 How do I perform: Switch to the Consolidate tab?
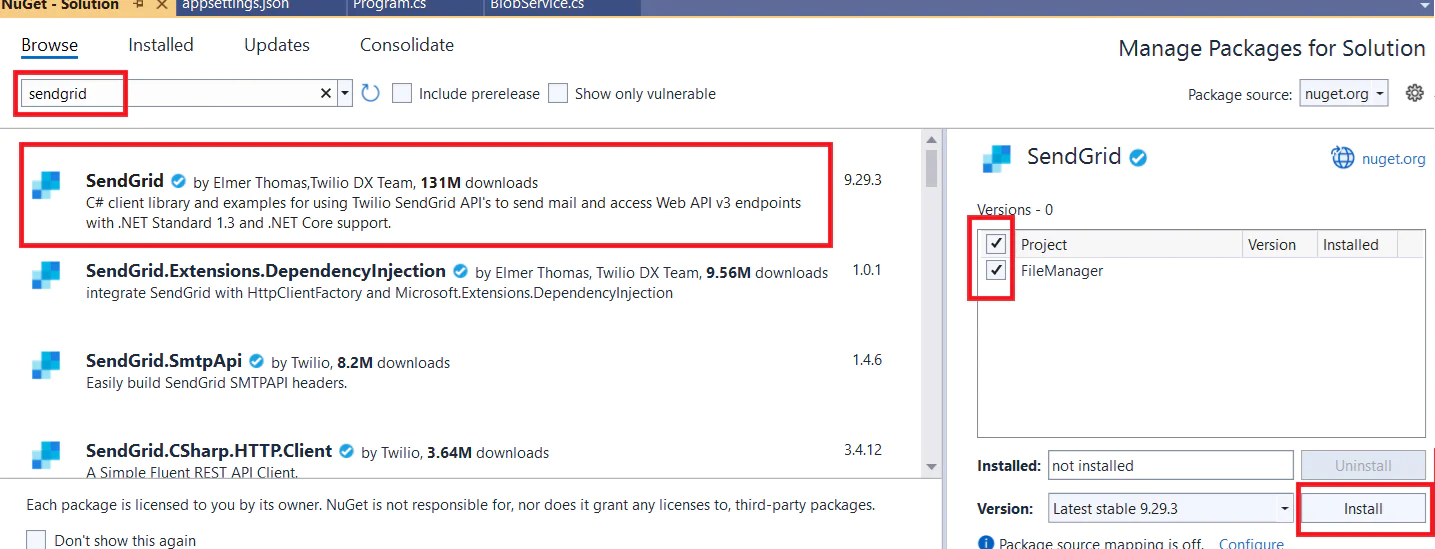click(x=407, y=45)
